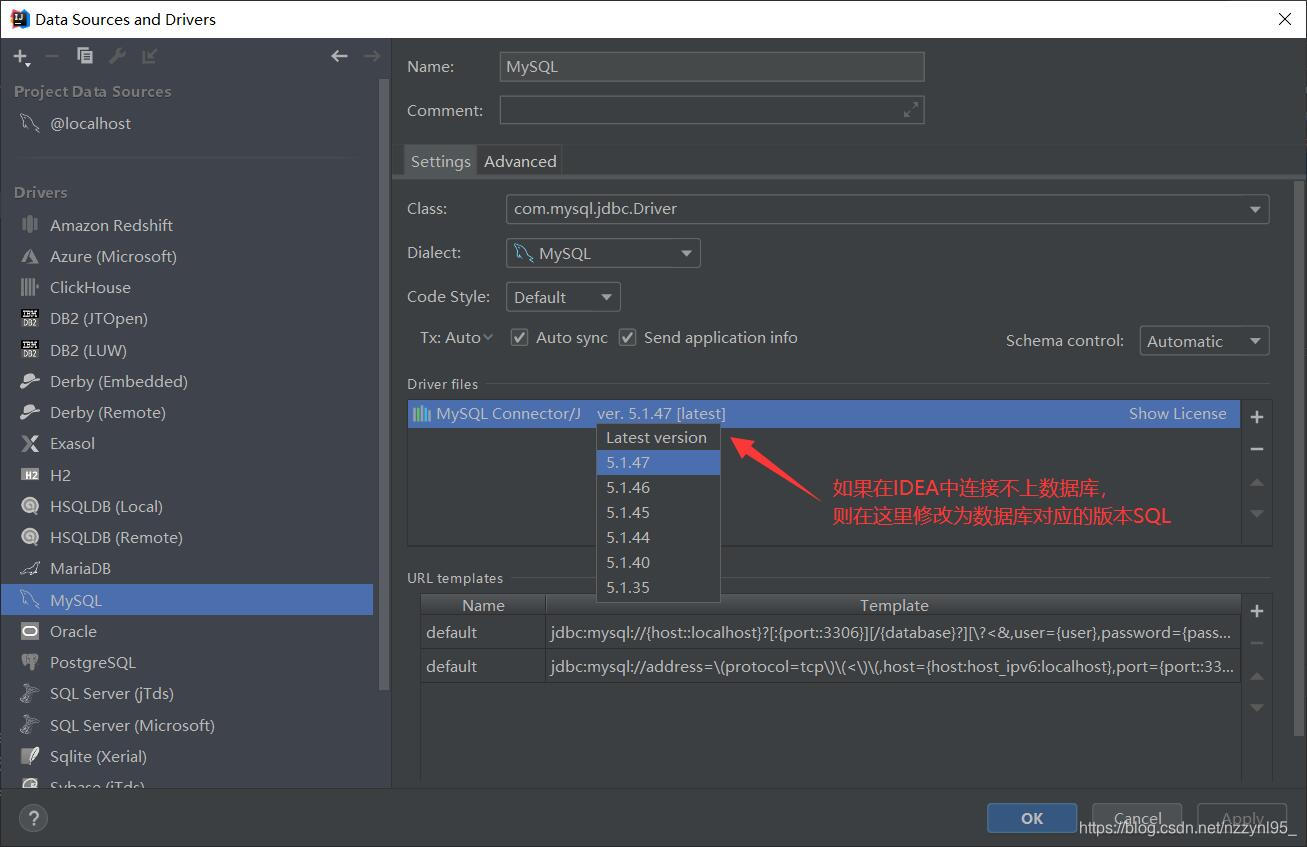Click the Cancel button
The width and height of the screenshot is (1307, 847).
pyautogui.click(x=1137, y=818)
